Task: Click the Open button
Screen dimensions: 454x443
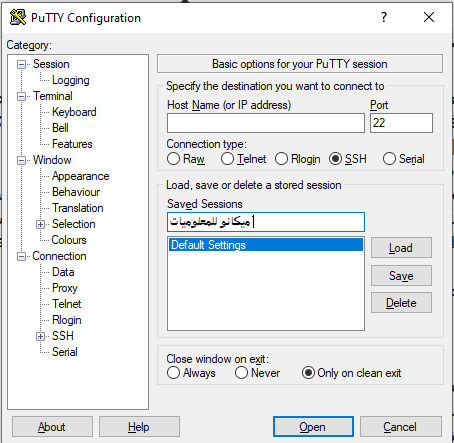Action: coord(313,427)
